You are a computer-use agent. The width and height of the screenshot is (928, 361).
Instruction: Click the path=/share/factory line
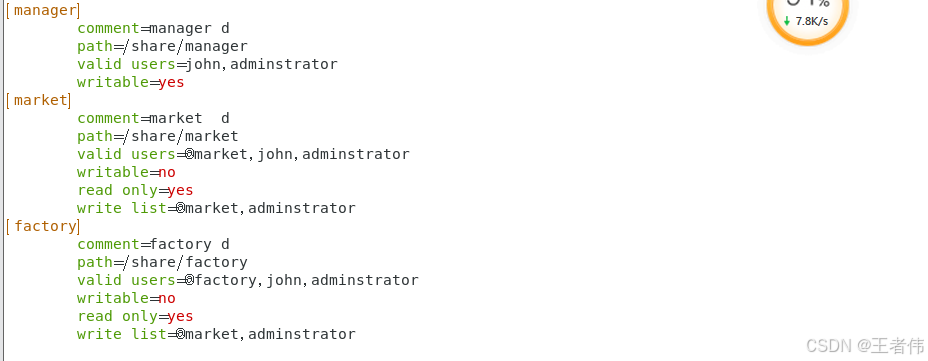pos(162,262)
